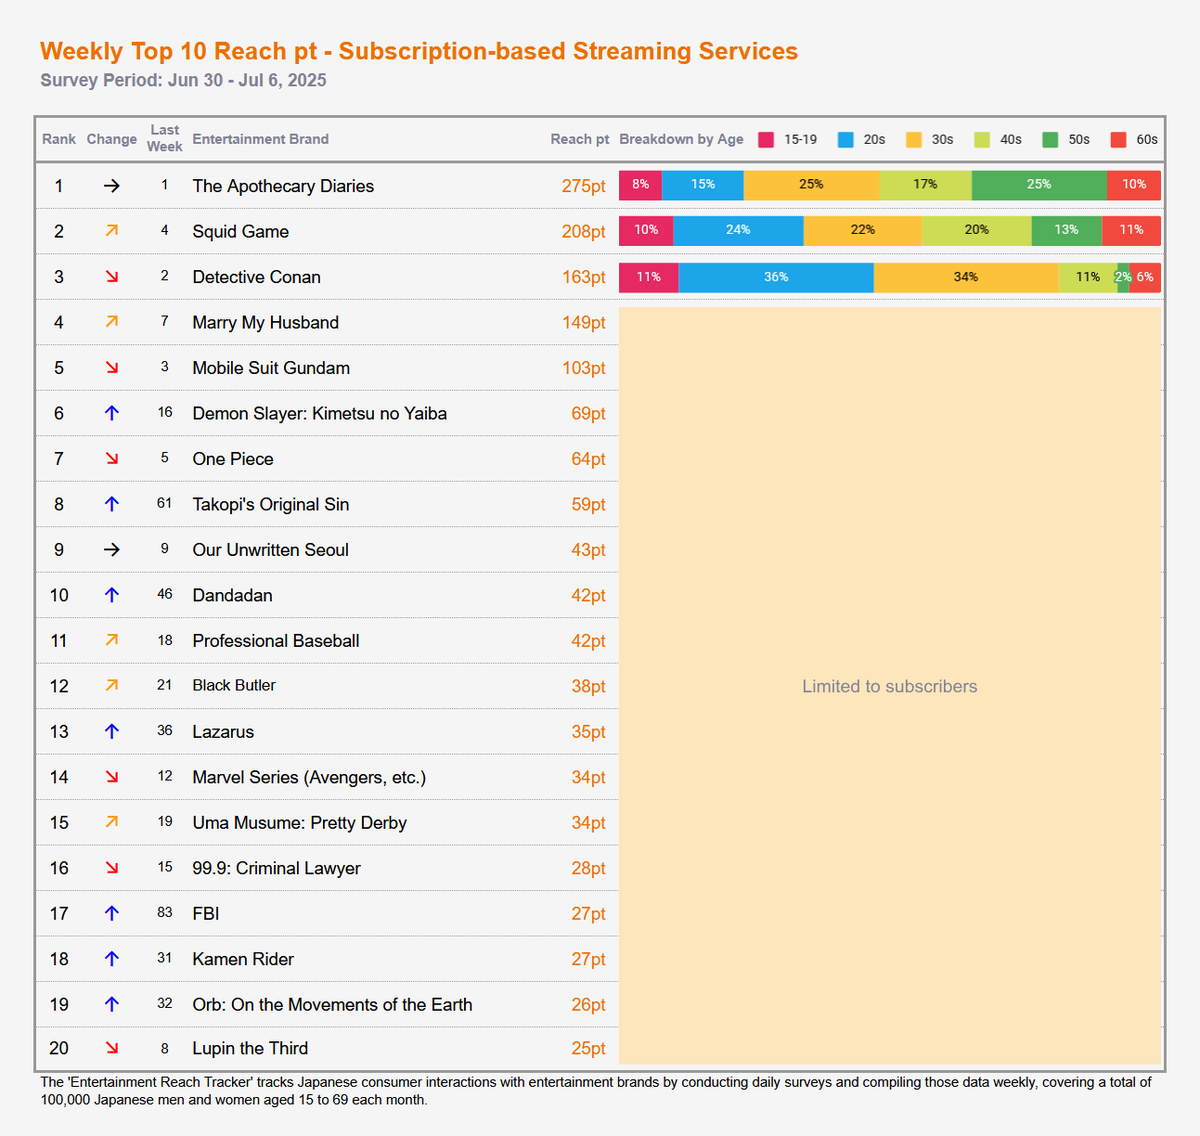Click the 149pt reach value
This screenshot has width=1200, height=1136.
coord(584,322)
